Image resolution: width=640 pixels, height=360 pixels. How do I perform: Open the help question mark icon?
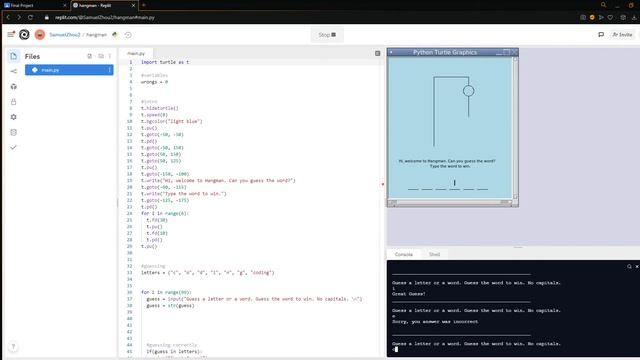13,347
